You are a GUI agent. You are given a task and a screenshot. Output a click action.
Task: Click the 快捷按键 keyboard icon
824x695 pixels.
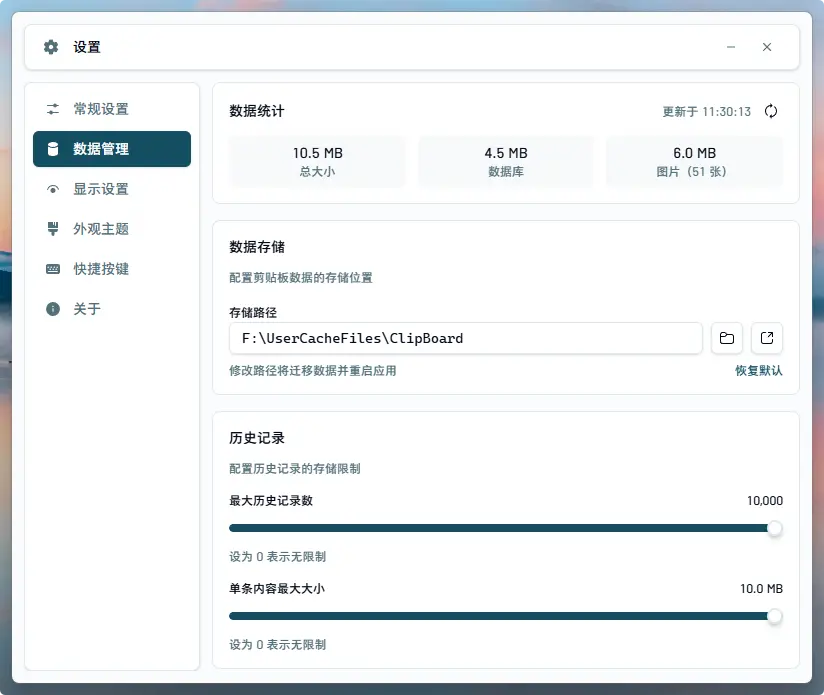click(x=52, y=268)
